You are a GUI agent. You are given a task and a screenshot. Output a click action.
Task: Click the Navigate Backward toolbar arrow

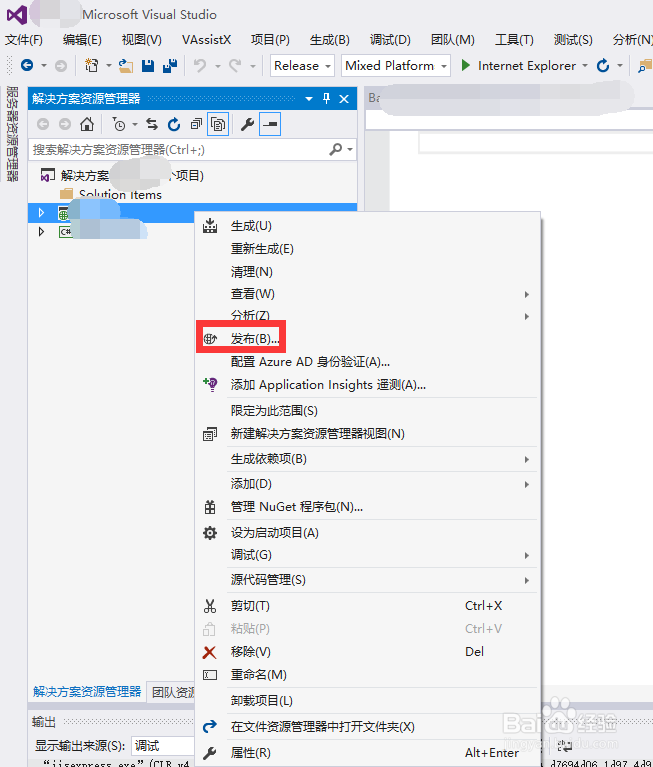tap(27, 65)
